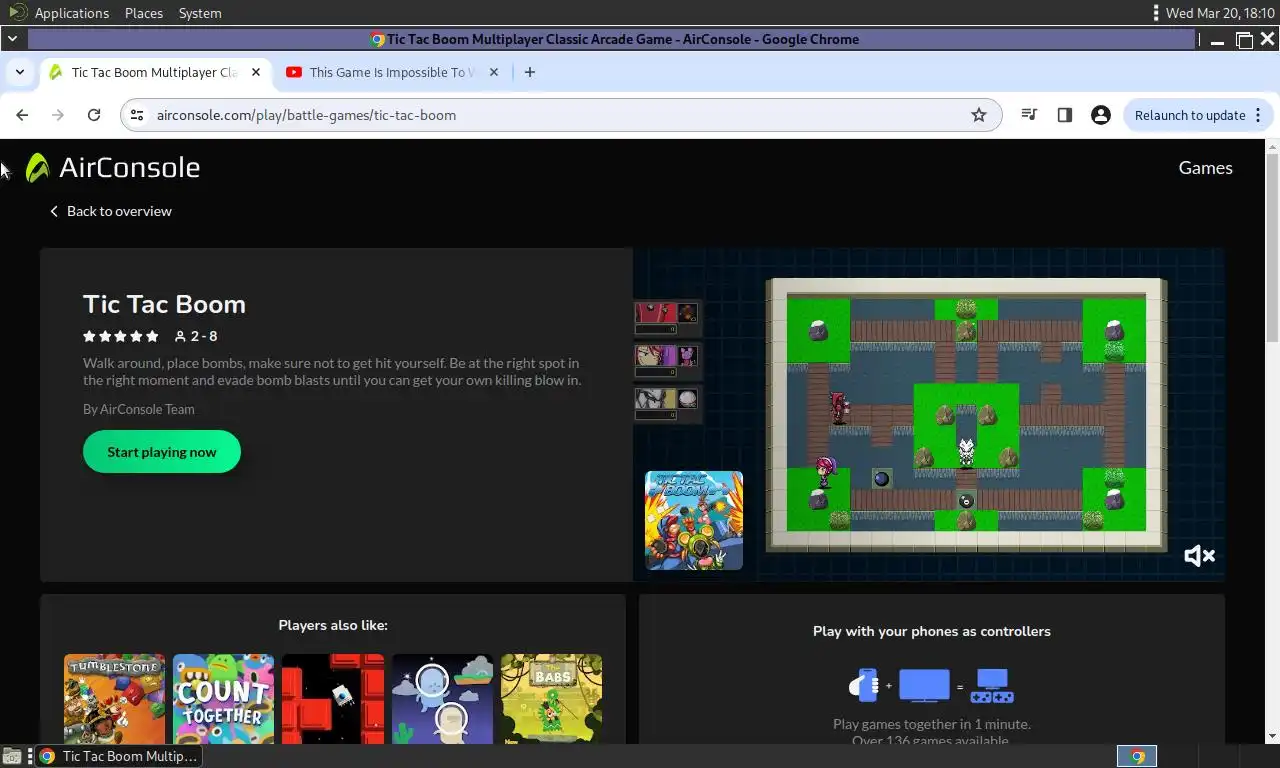
Task: Click the white player score panel
Action: (667, 402)
